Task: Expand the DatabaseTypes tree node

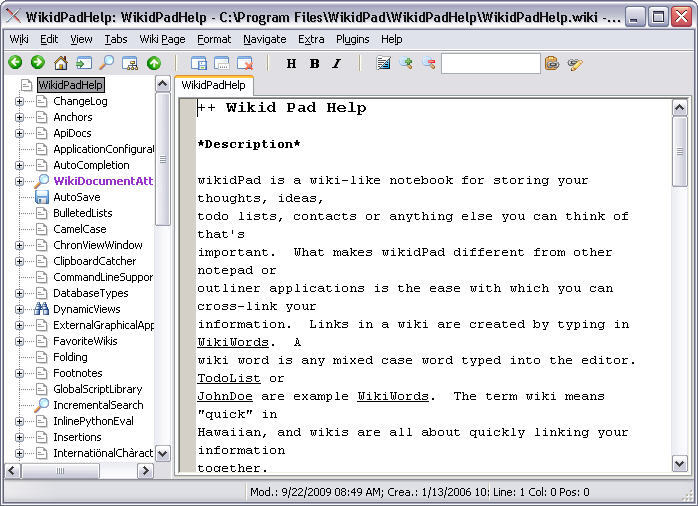Action: pyautogui.click(x=19, y=293)
